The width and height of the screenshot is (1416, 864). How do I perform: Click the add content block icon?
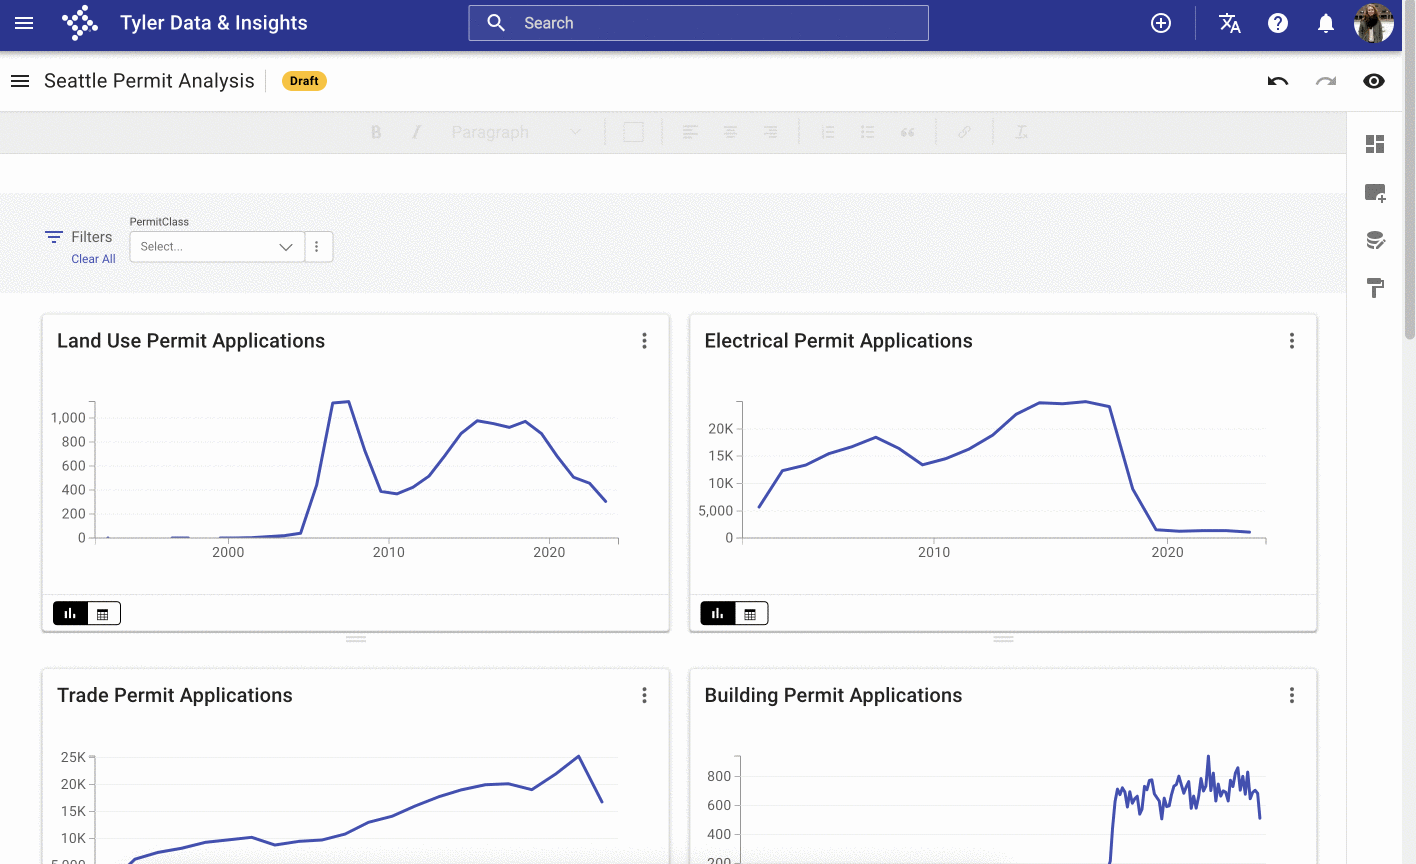tap(1375, 193)
